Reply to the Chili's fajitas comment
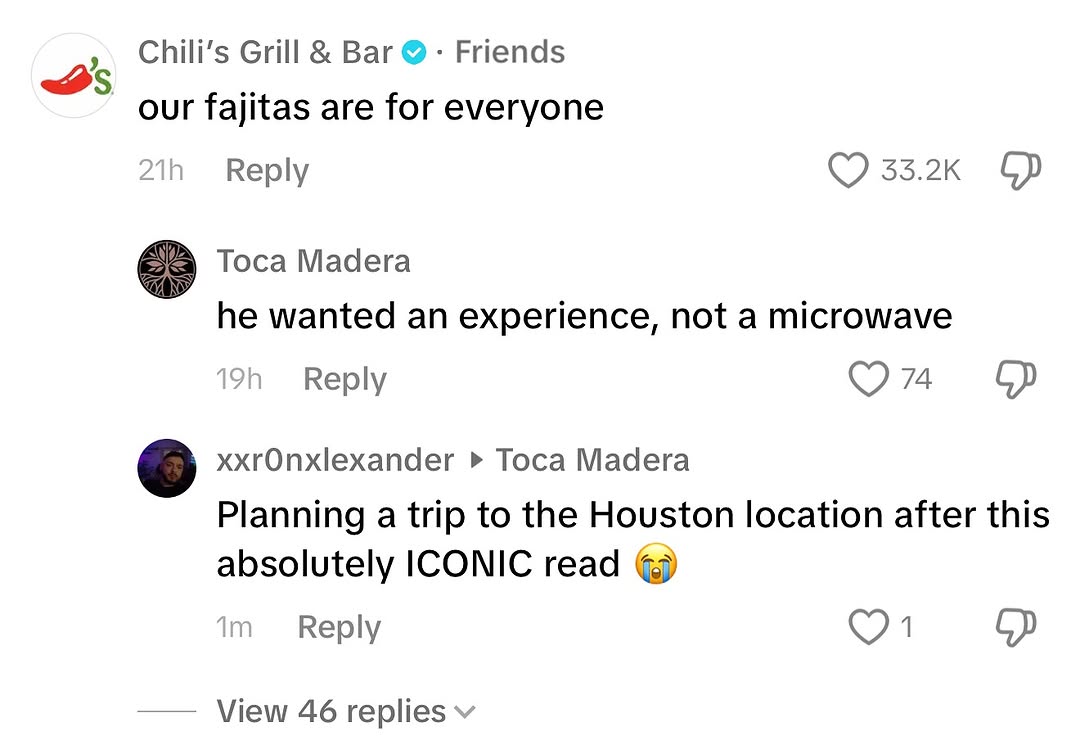The image size is (1080, 745). (x=267, y=171)
